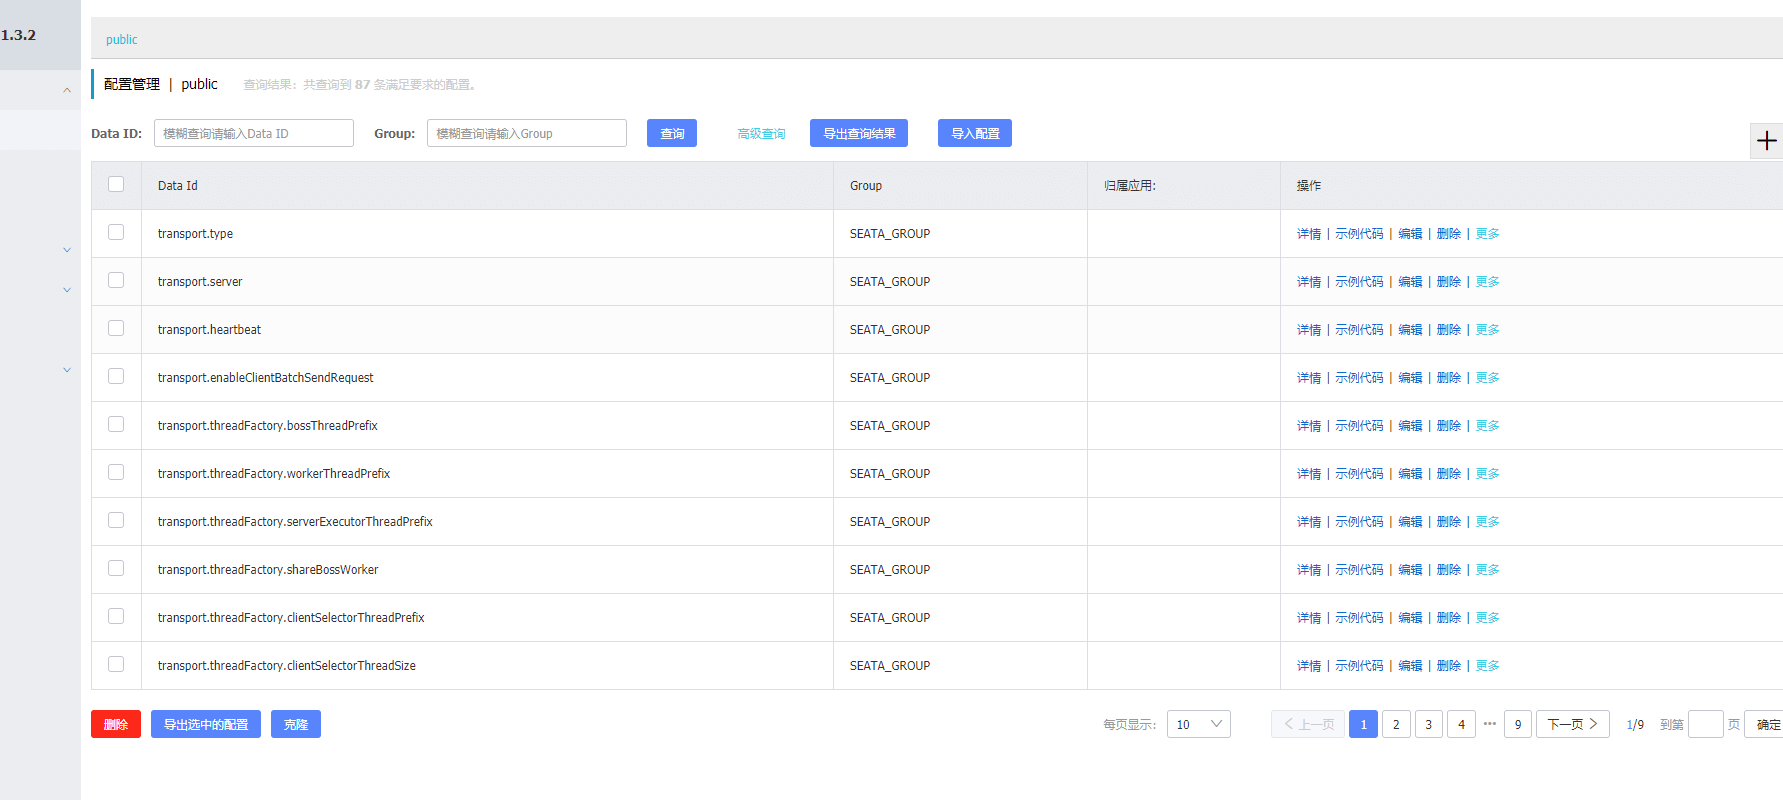Open 示例代码 for clientSelectorThreadPrefix row
1783x800 pixels.
point(1359,618)
